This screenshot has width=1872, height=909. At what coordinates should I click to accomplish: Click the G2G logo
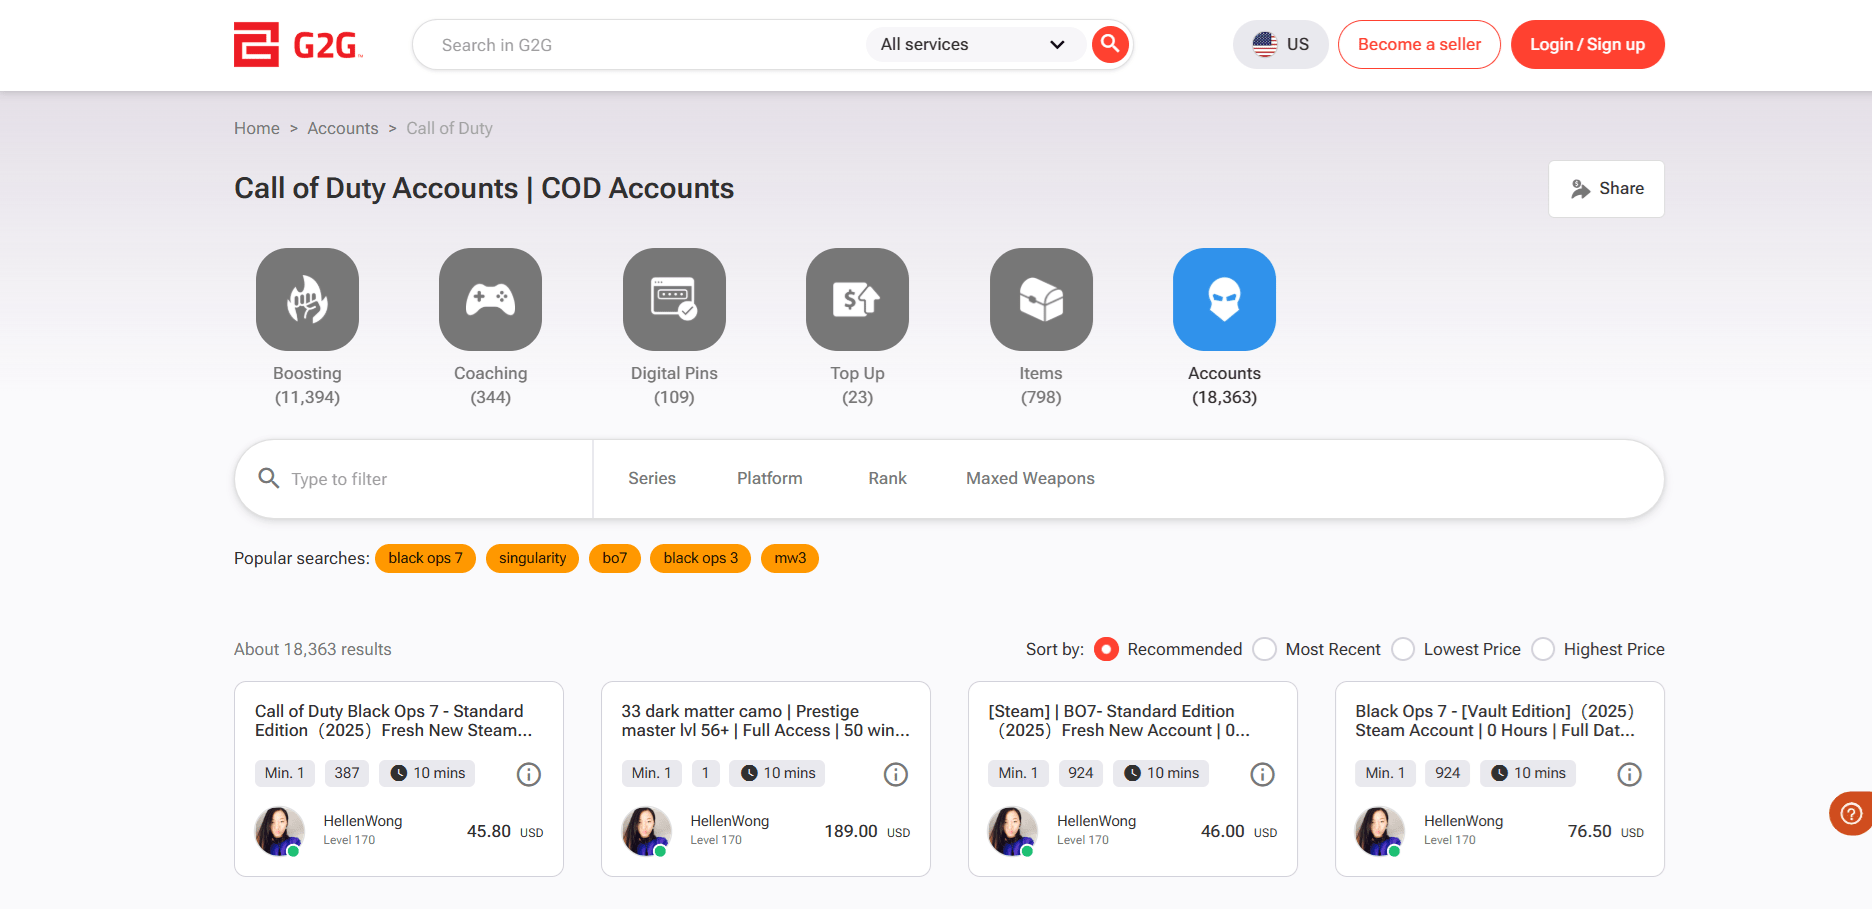pos(297,45)
